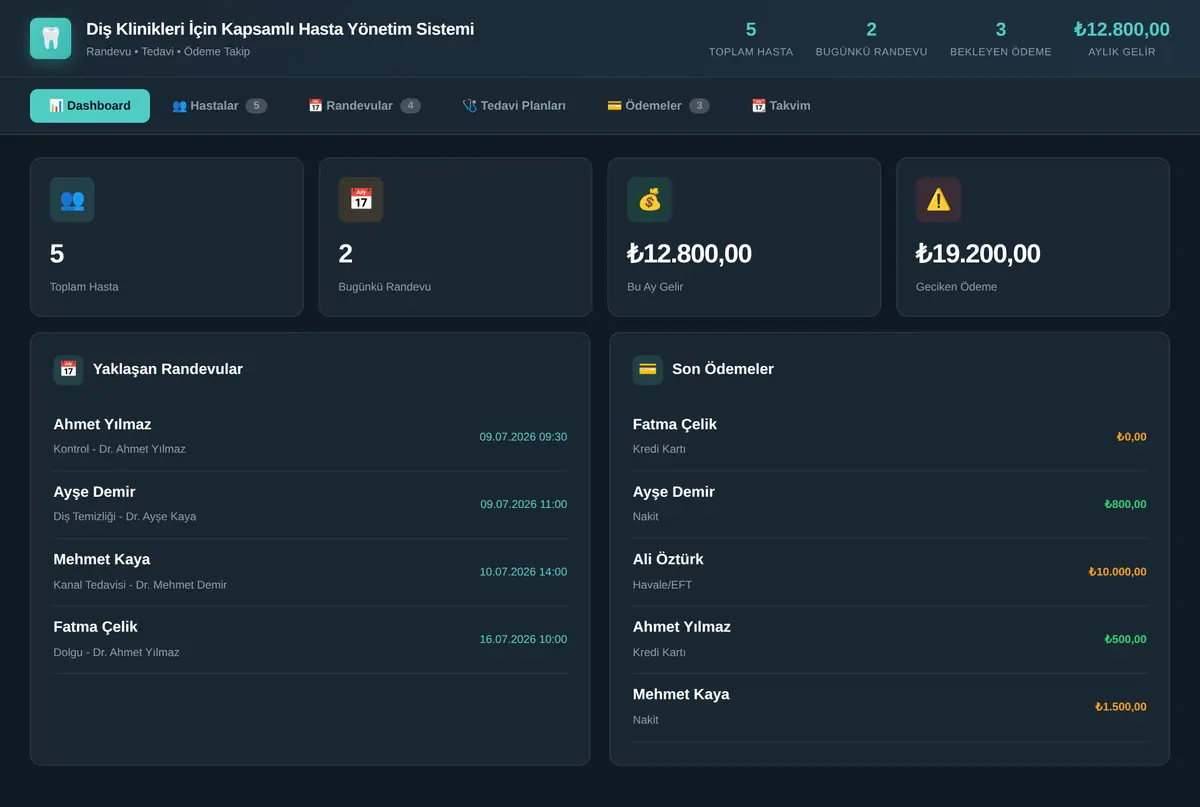Click the ₺19.200,00 Geciken Ödeme value

tap(978, 254)
